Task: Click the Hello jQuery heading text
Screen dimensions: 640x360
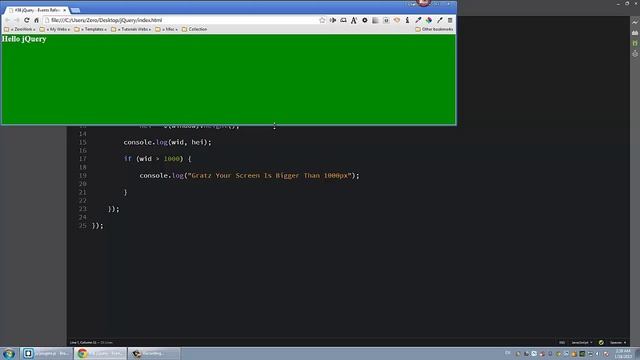Action: click(24, 39)
